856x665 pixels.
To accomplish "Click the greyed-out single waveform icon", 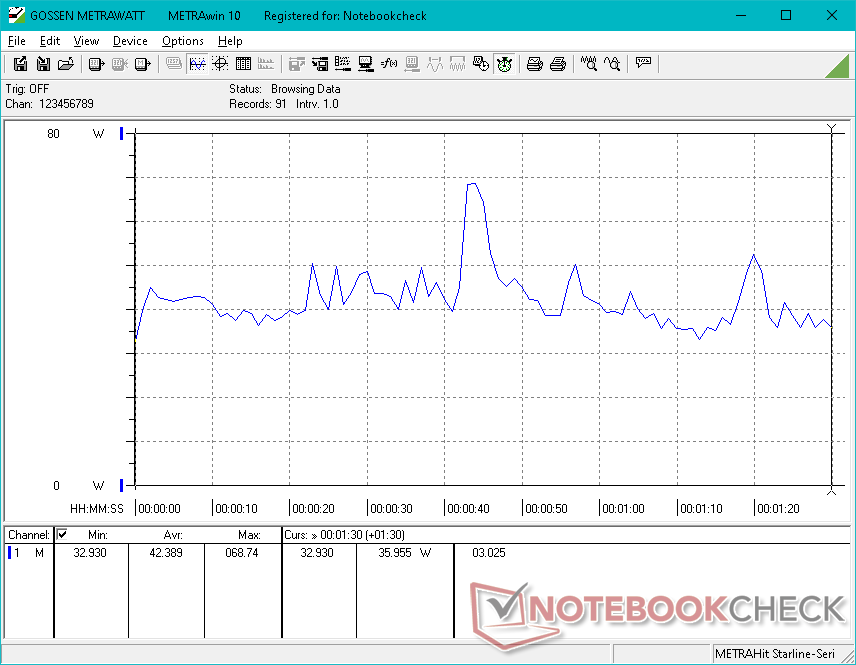I will tap(435, 64).
